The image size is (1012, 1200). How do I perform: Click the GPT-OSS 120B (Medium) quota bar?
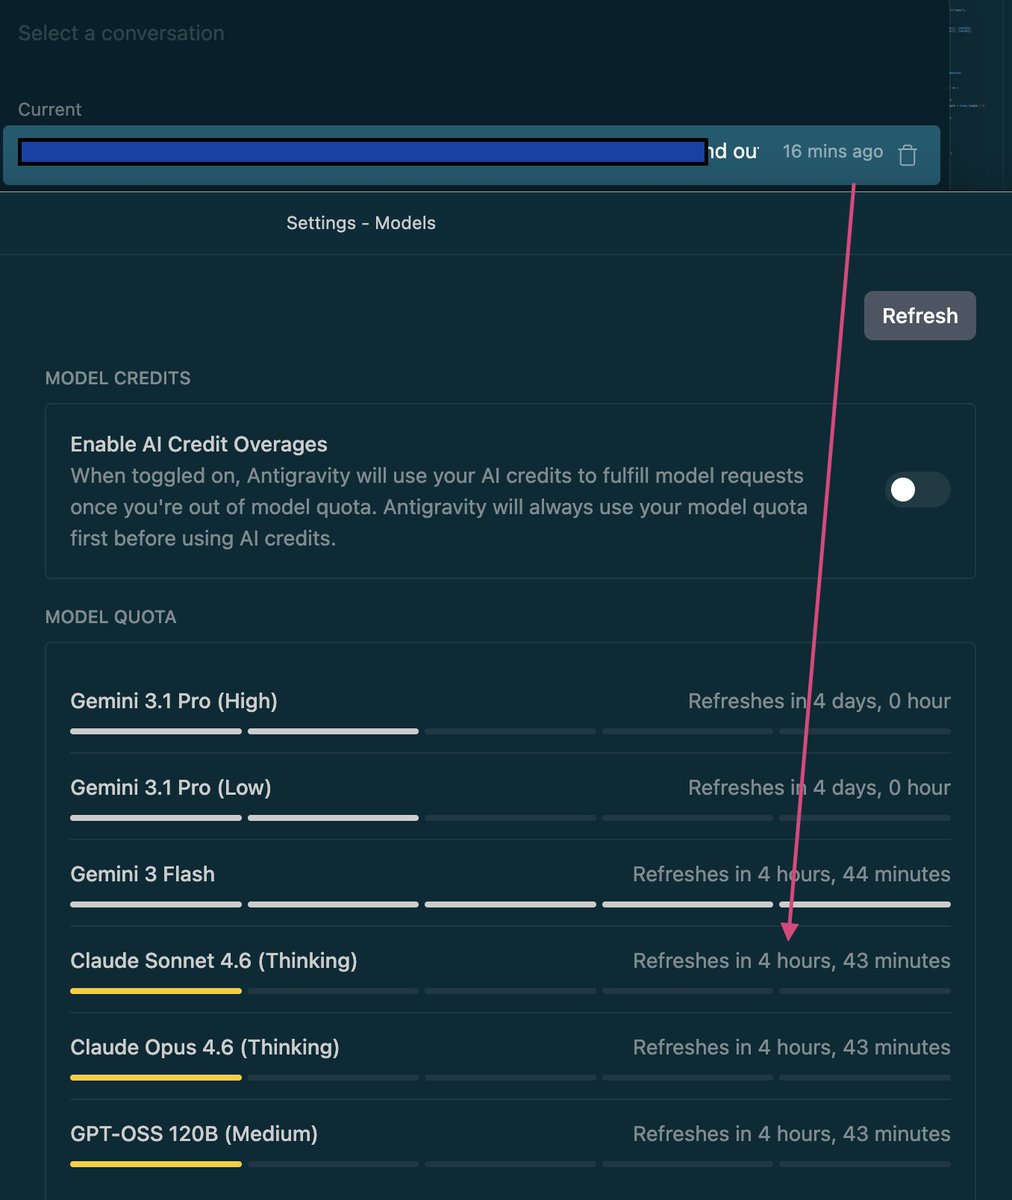(510, 1164)
